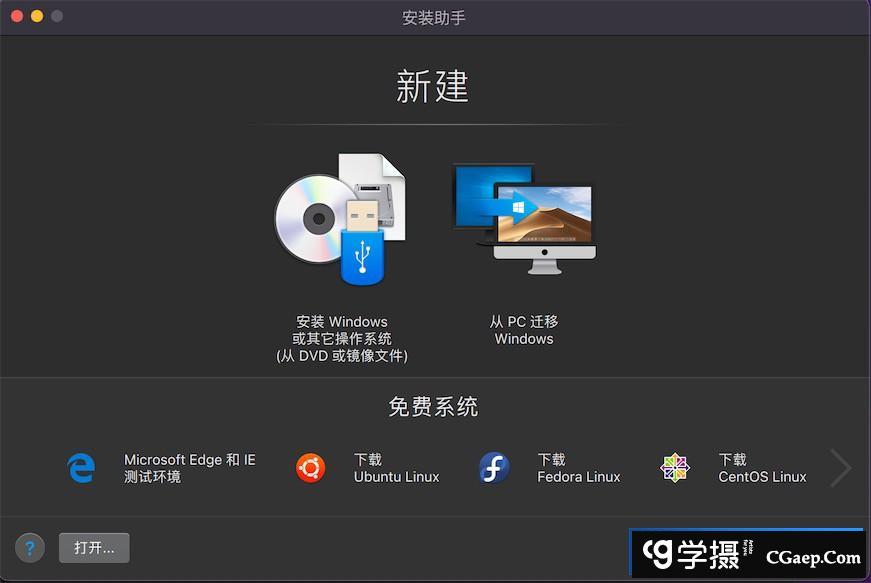This screenshot has height=583, width=871.
Task: Choose 下载 Ubuntu Linux text
Action: point(396,468)
